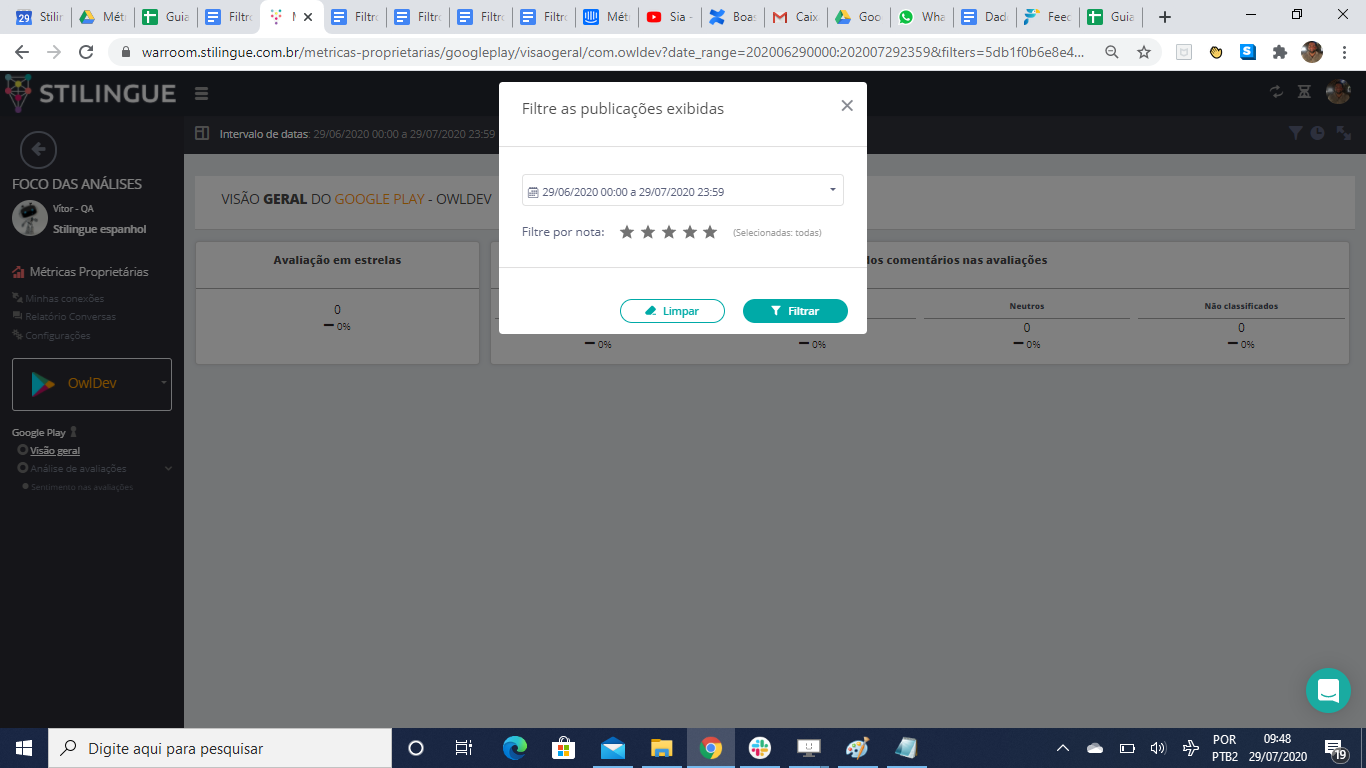Open the date range dropdown in the dialog
Viewport: 1366px width, 768px height.
(682, 191)
